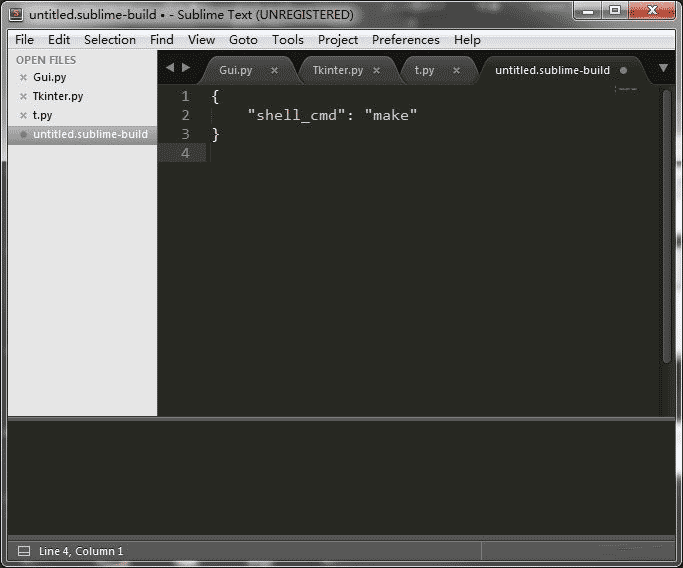The width and height of the screenshot is (683, 568).
Task: Open the Preferences menu
Action: coord(406,40)
